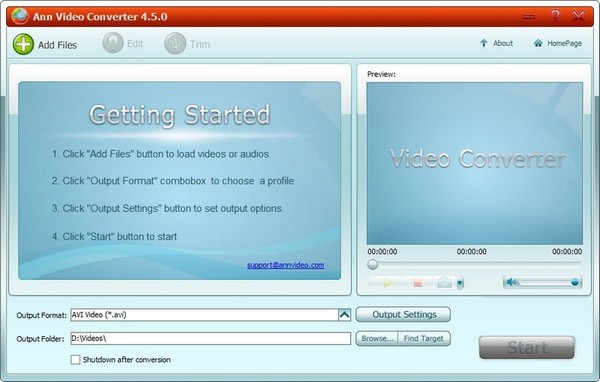Viewport: 600px width, 382px height.
Task: Stop the preview playback
Action: [417, 283]
